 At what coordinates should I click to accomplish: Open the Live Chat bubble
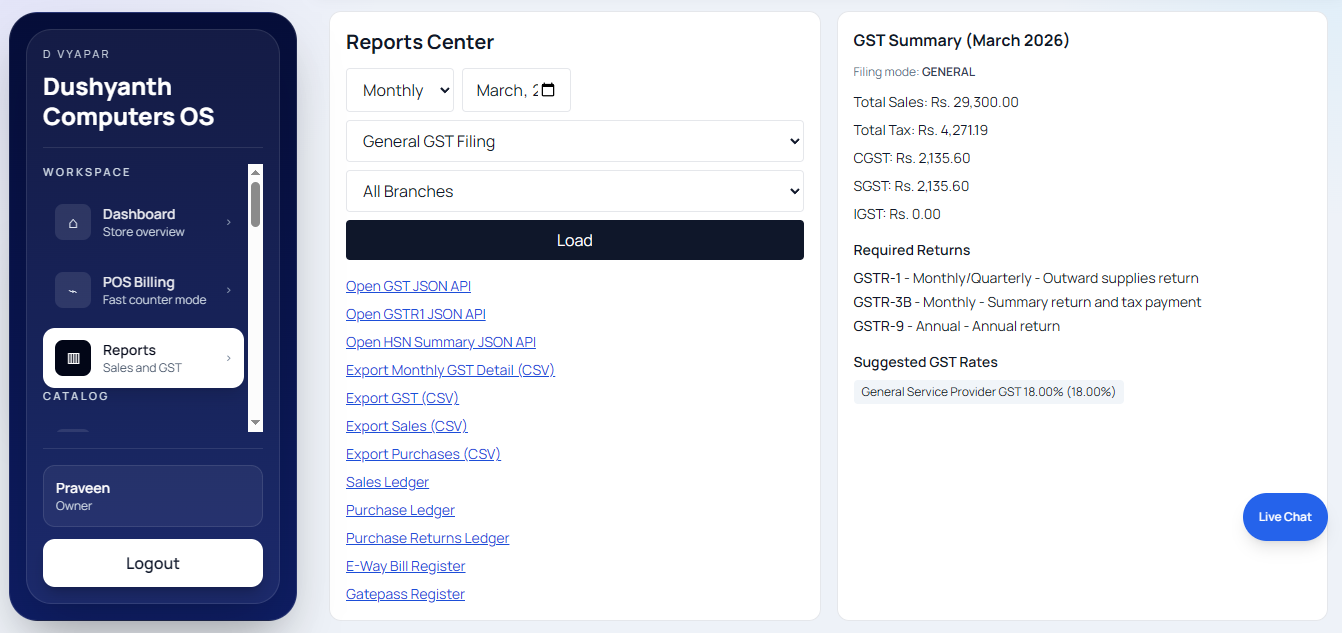point(1284,516)
